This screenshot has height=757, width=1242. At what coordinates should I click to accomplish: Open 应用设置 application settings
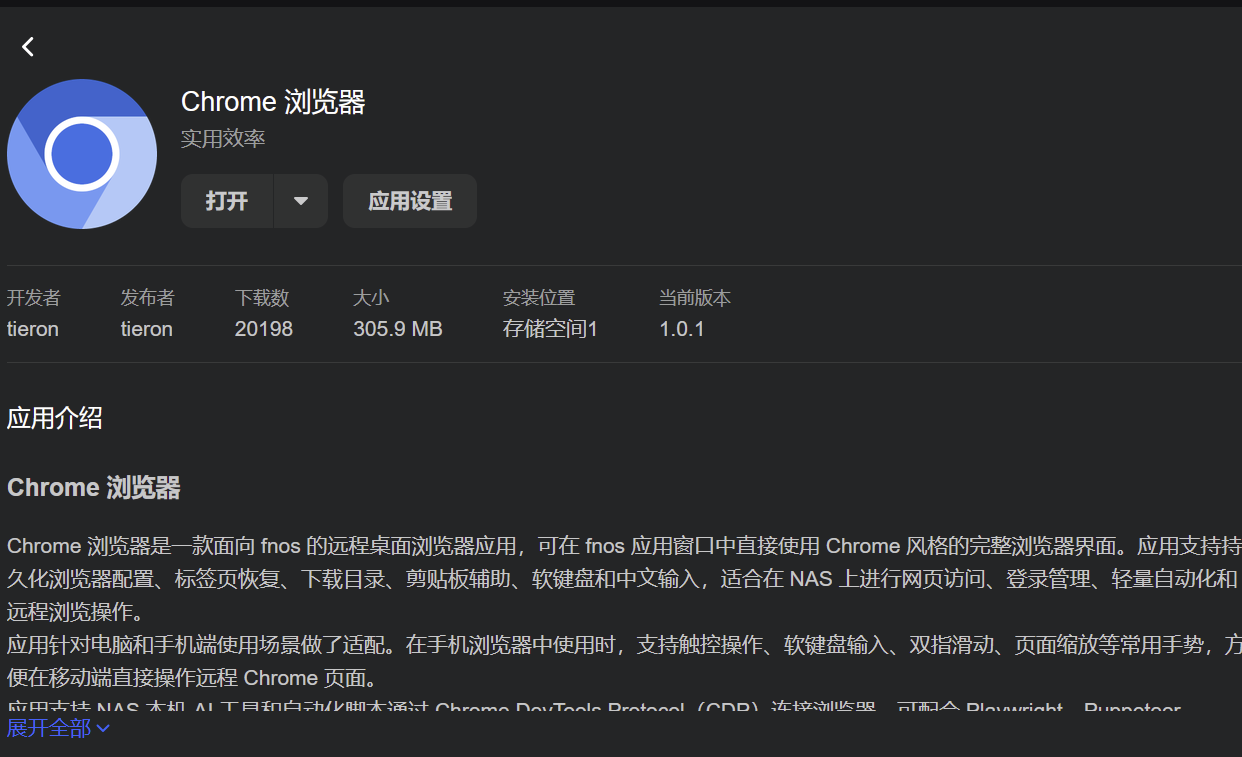click(410, 201)
